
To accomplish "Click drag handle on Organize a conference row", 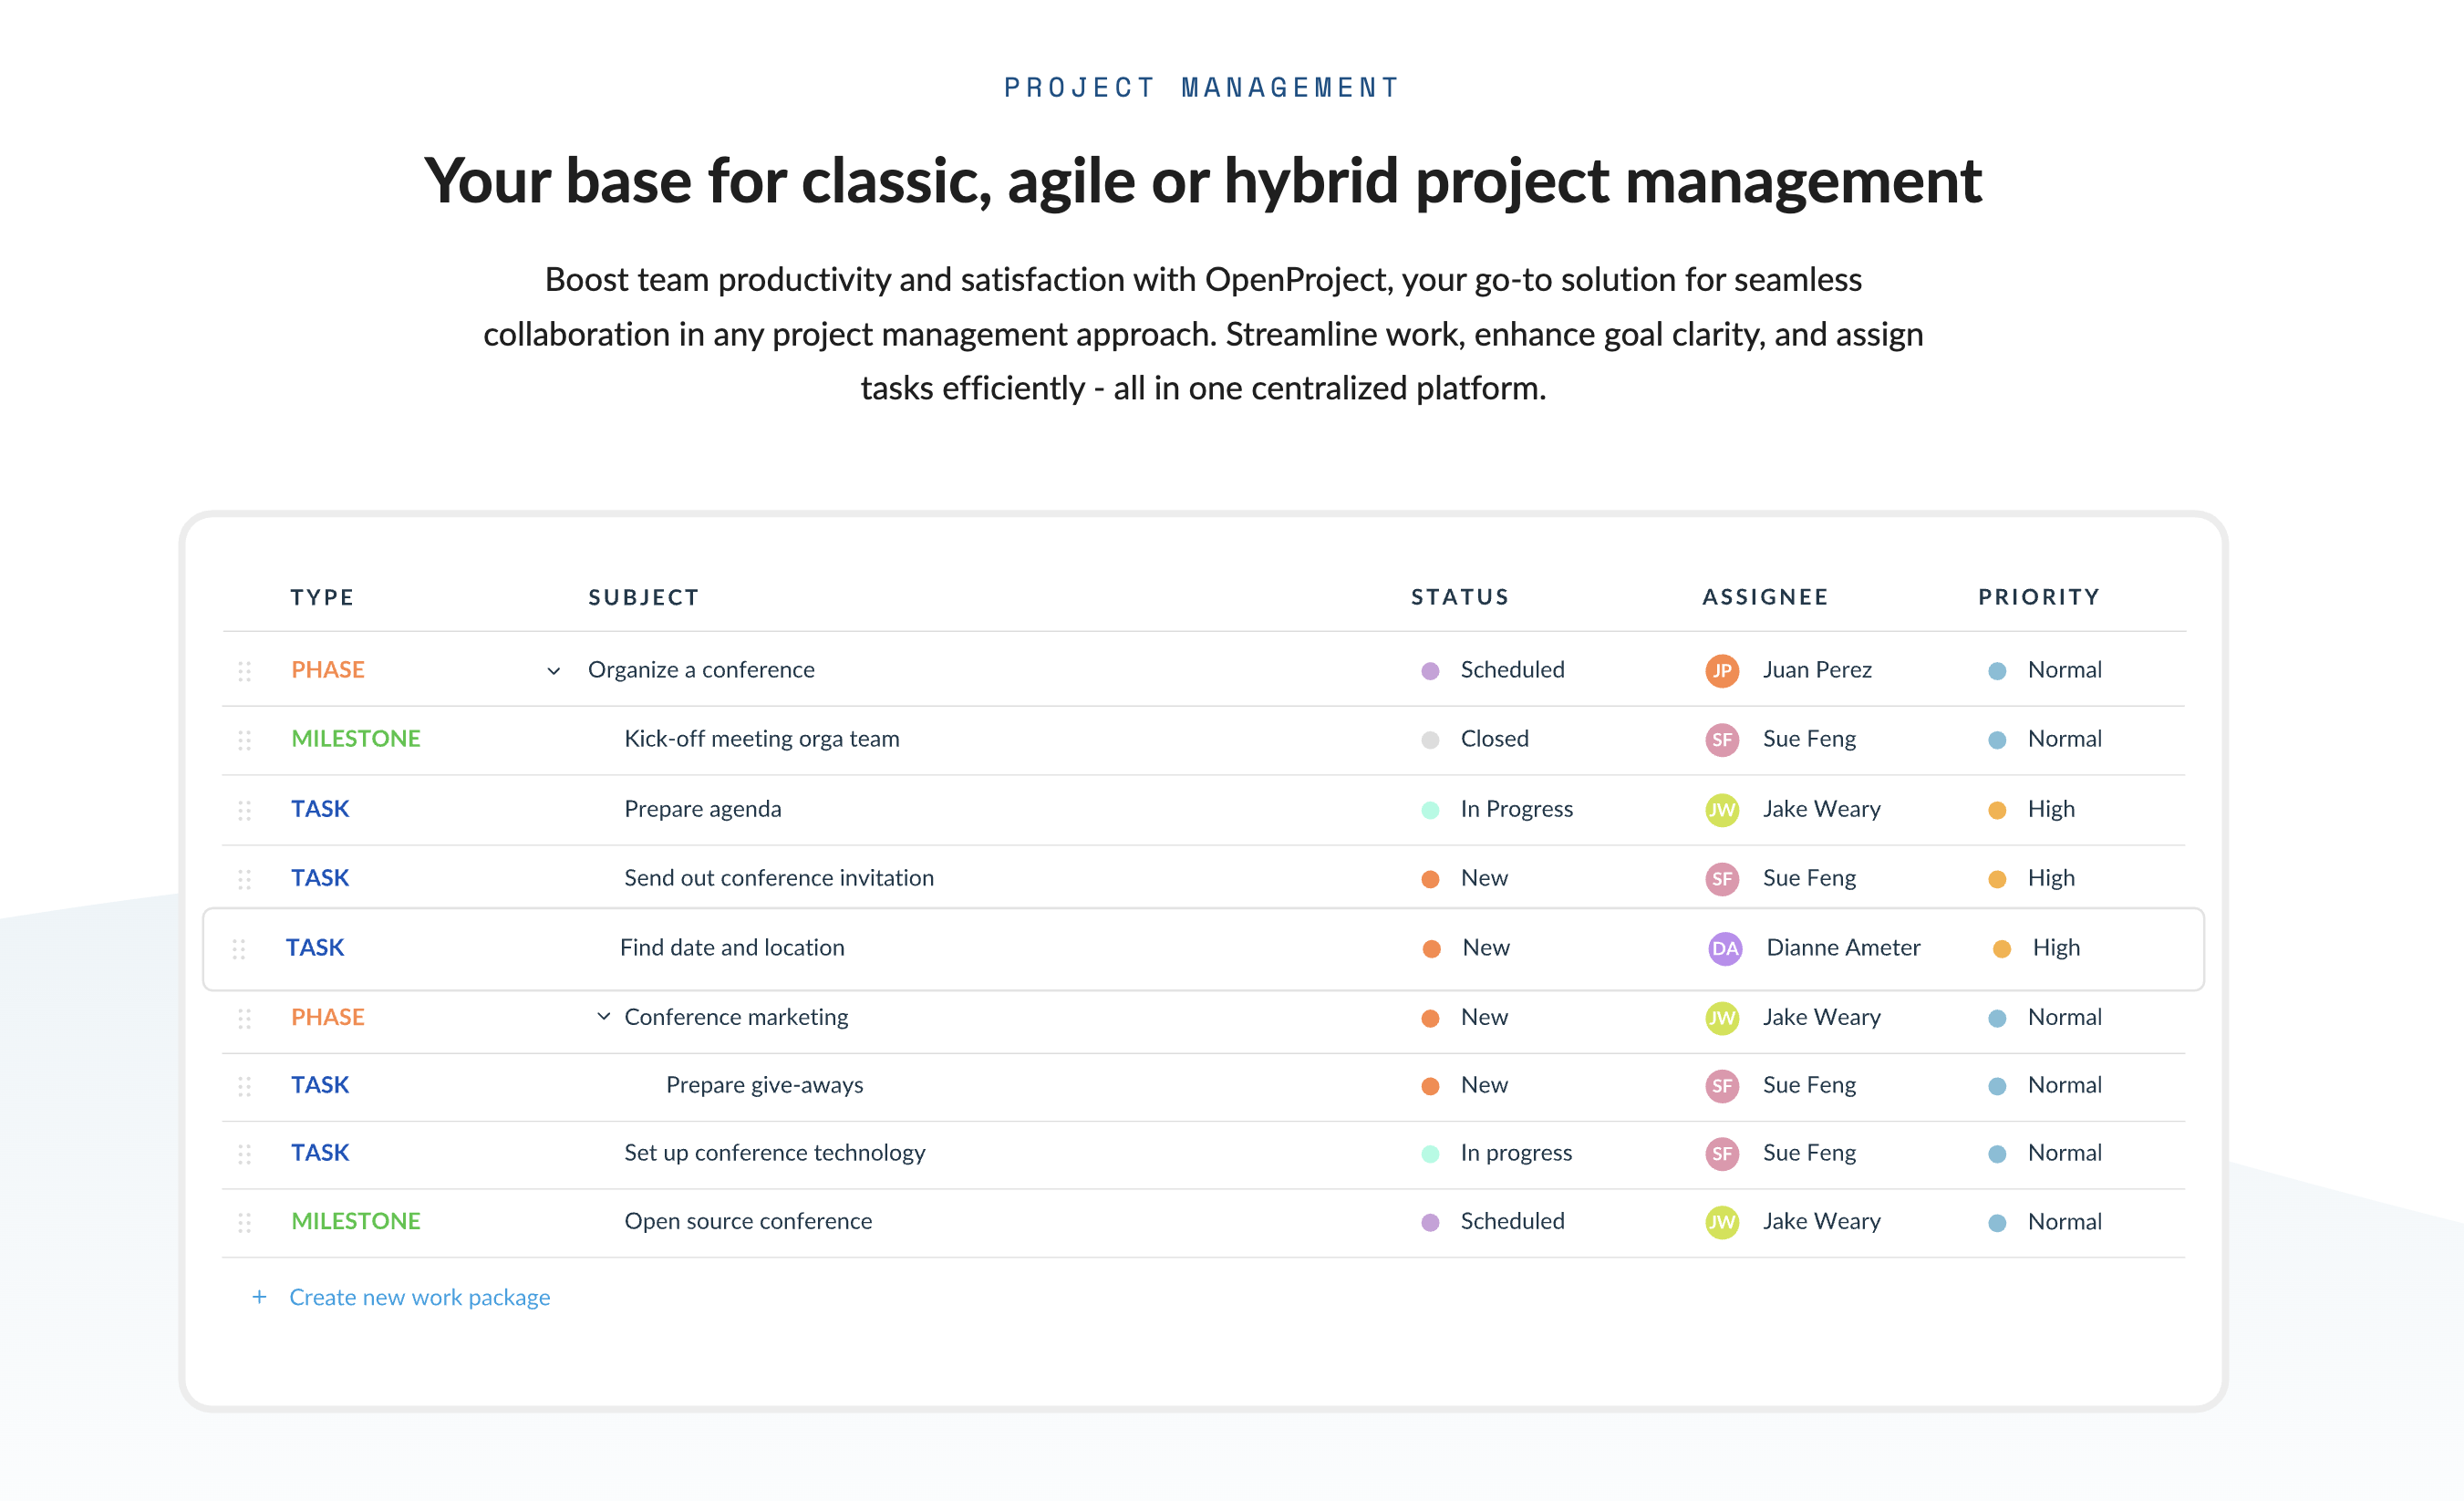I will [244, 671].
